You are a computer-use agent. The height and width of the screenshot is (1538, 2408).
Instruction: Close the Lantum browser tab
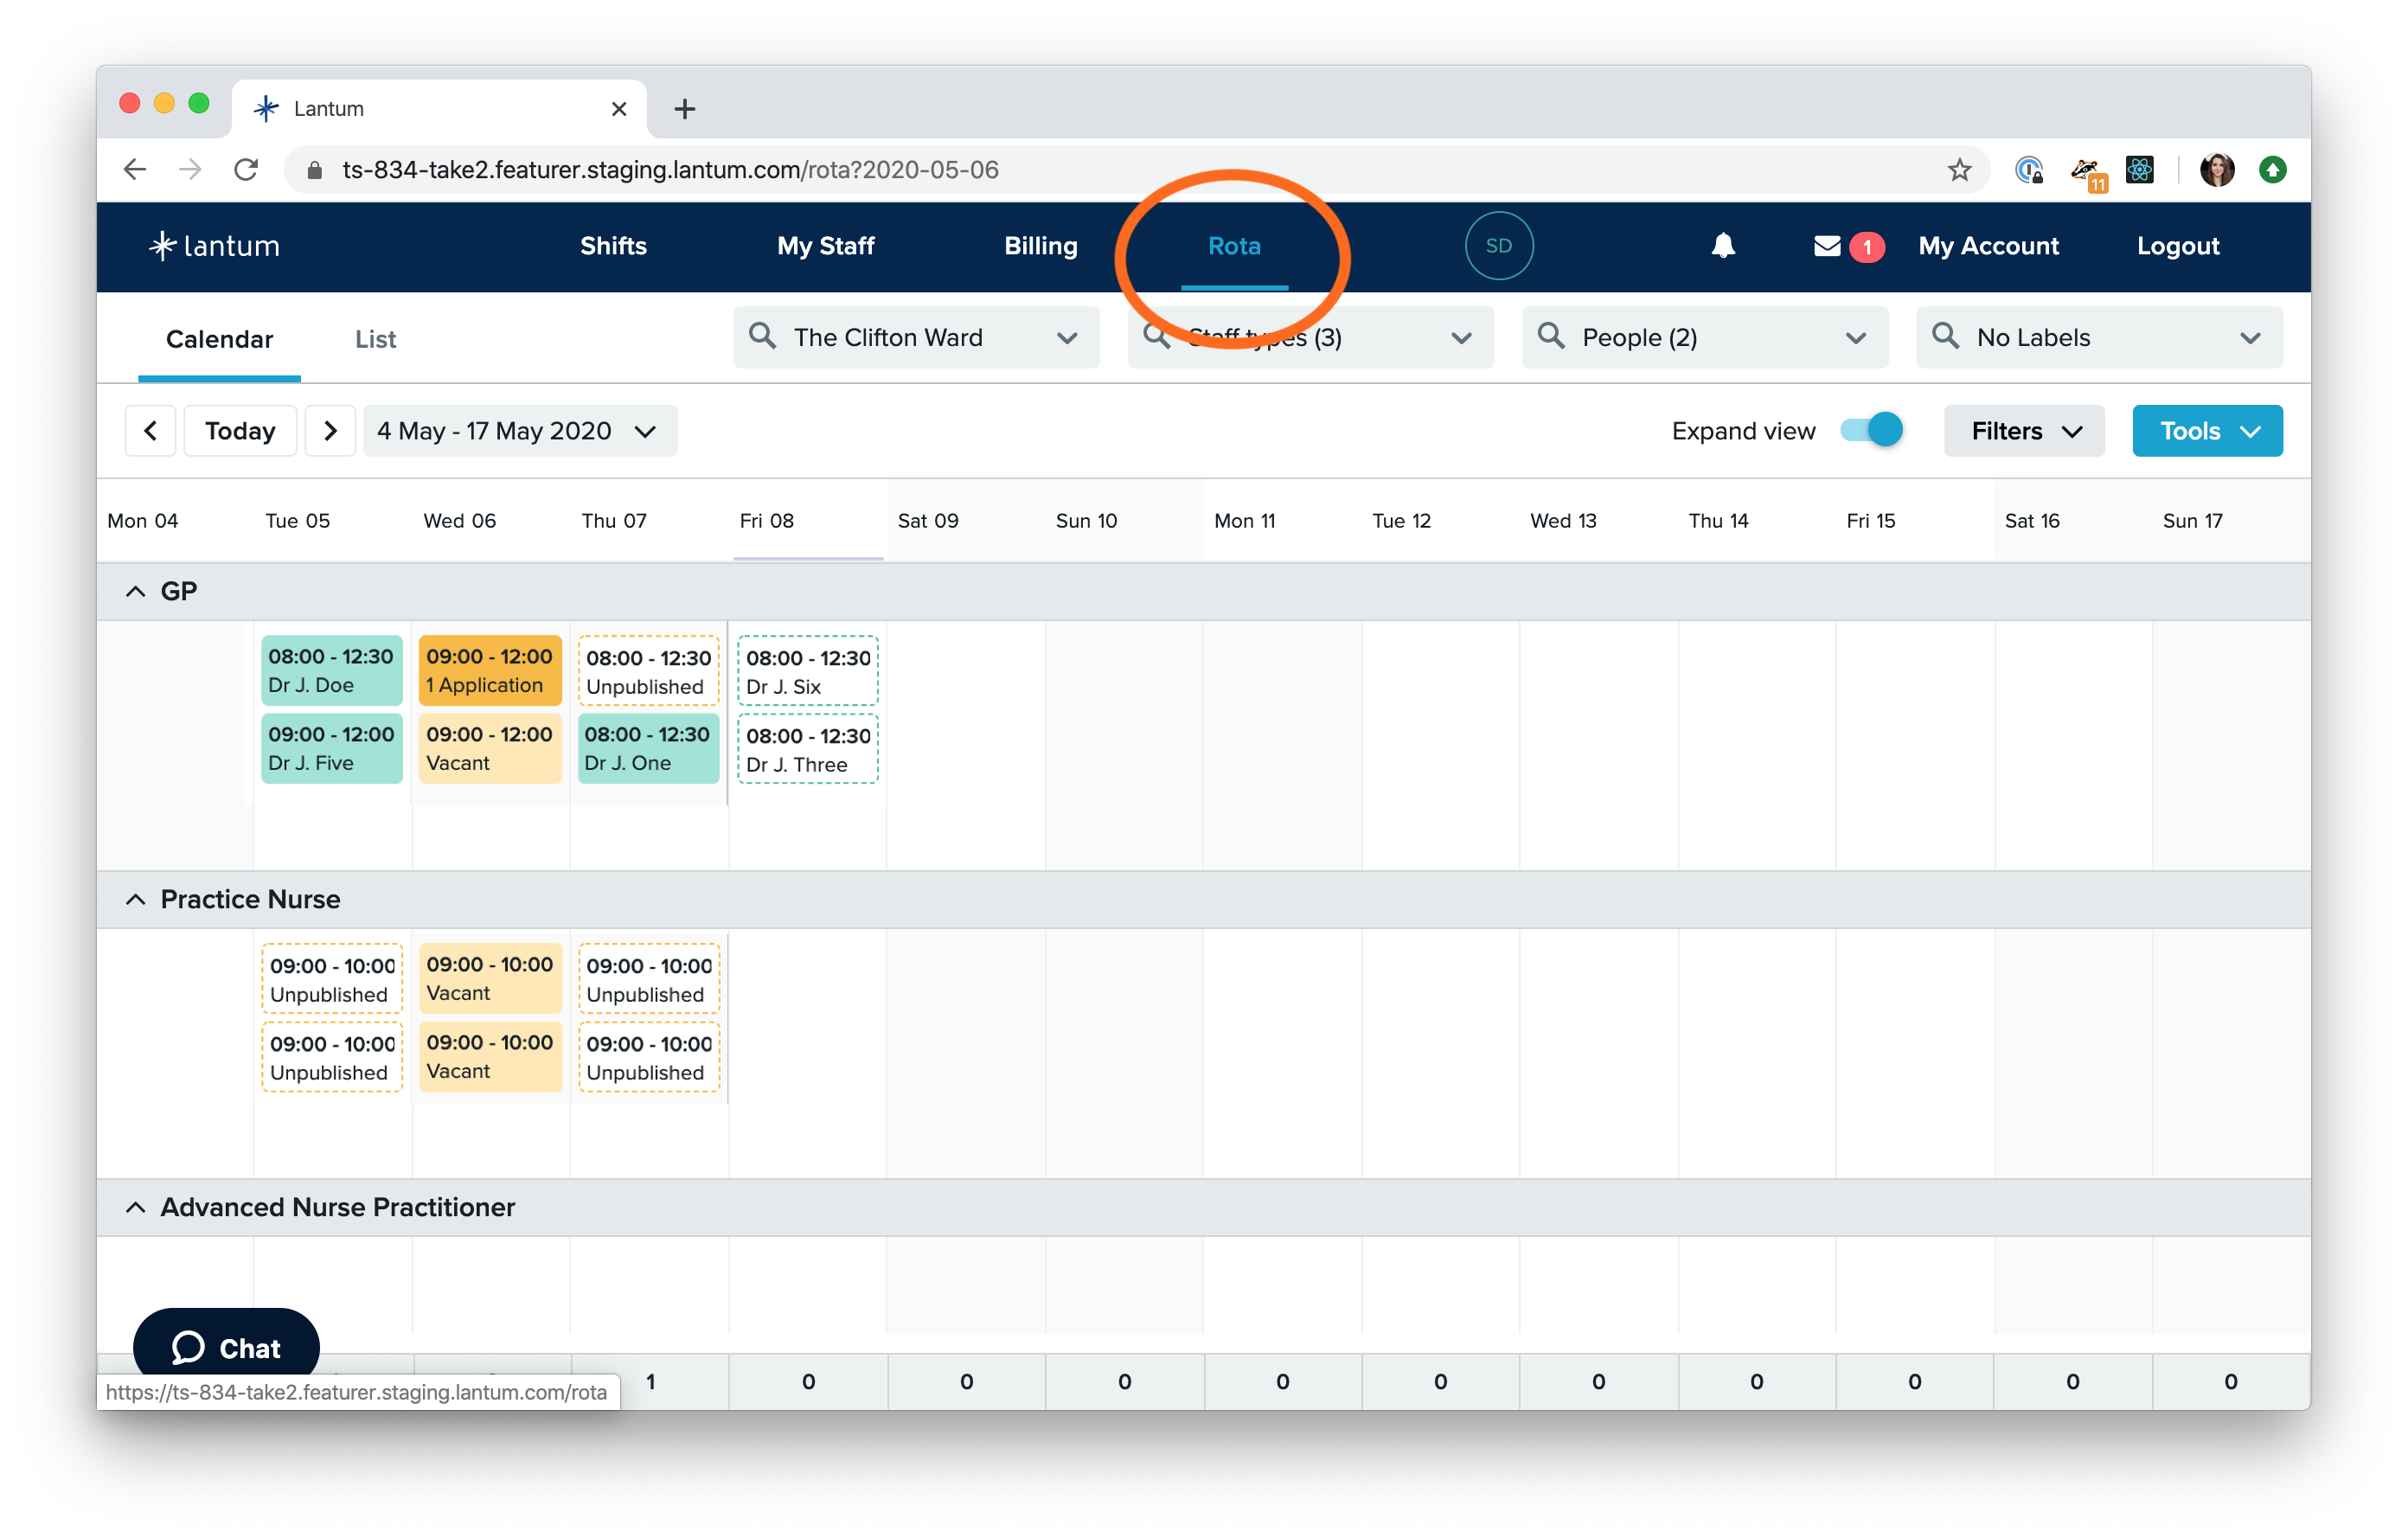619,109
